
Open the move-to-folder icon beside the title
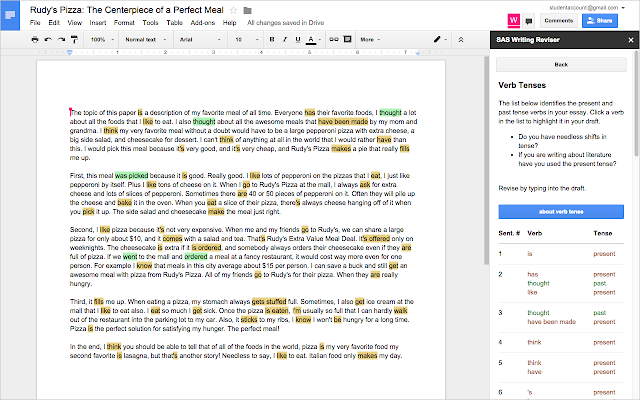click(x=247, y=10)
